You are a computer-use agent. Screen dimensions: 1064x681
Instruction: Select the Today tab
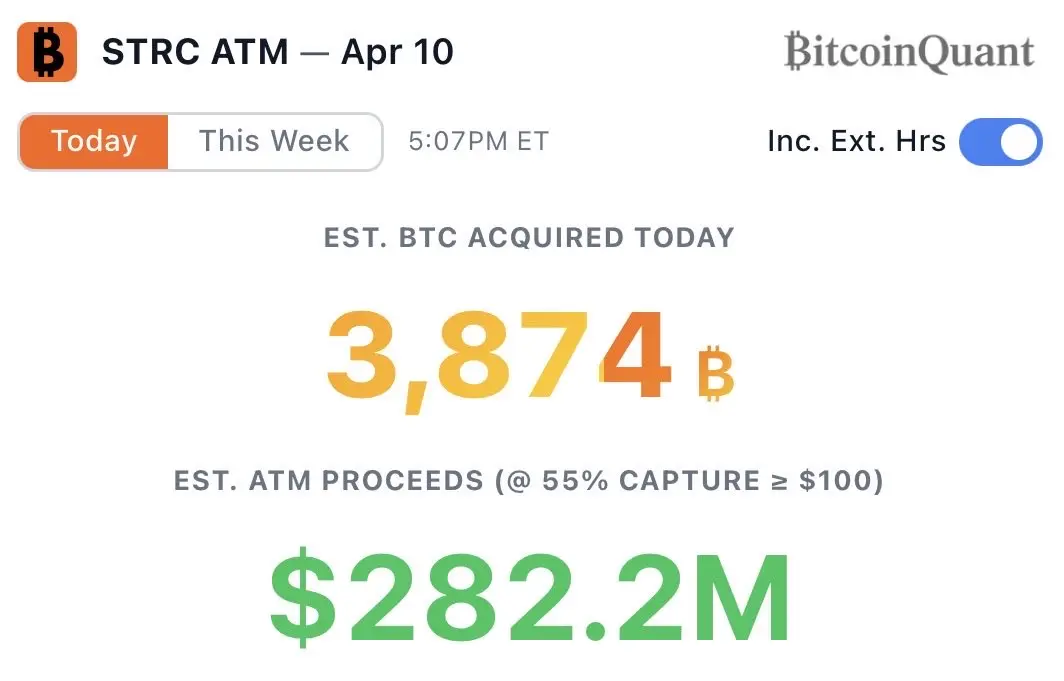pos(94,141)
